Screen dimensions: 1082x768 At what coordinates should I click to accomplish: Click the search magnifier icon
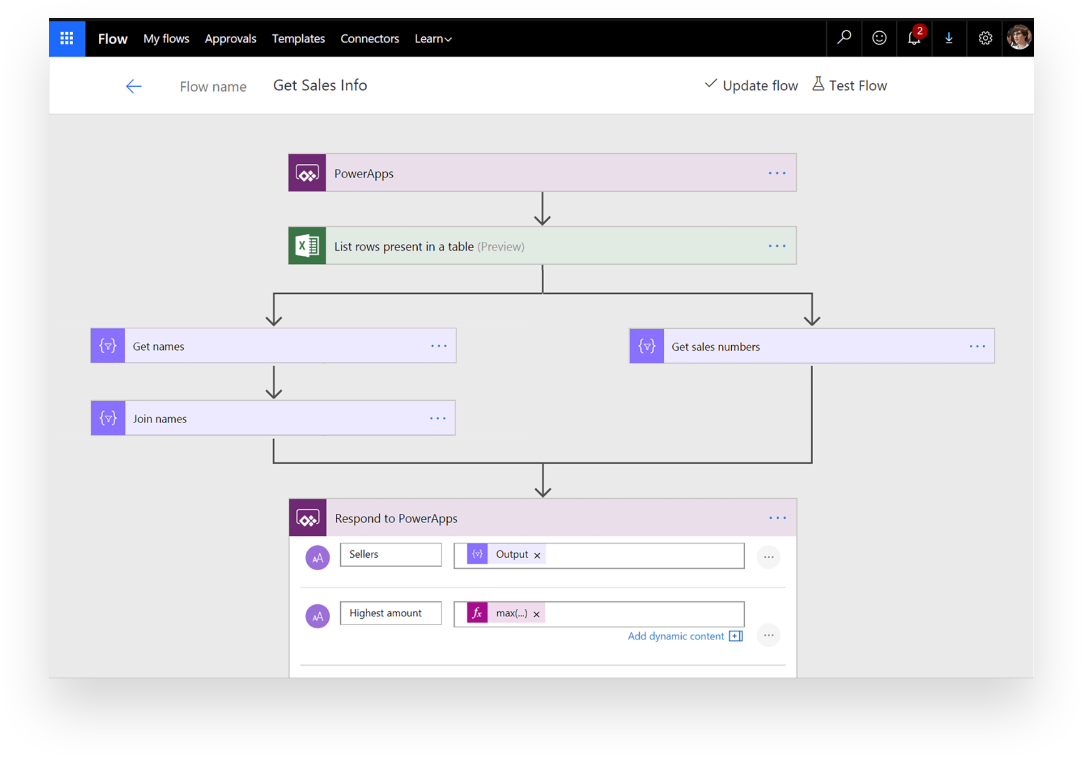[x=844, y=38]
